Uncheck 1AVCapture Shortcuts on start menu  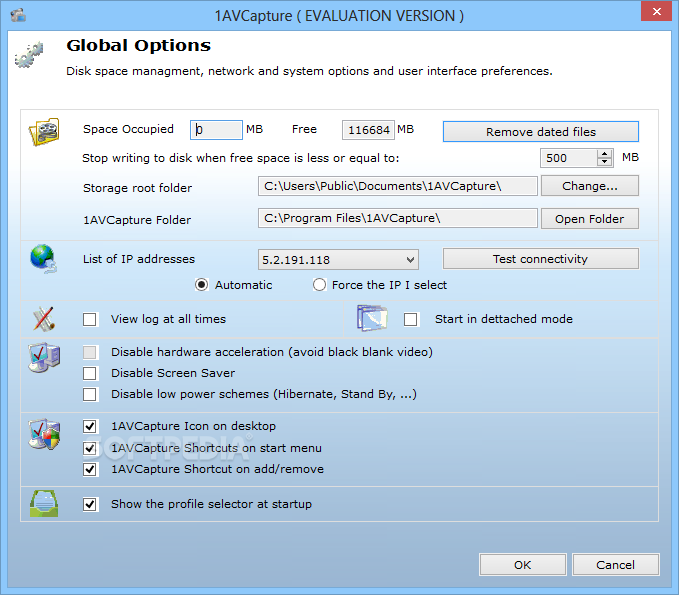(x=90, y=448)
